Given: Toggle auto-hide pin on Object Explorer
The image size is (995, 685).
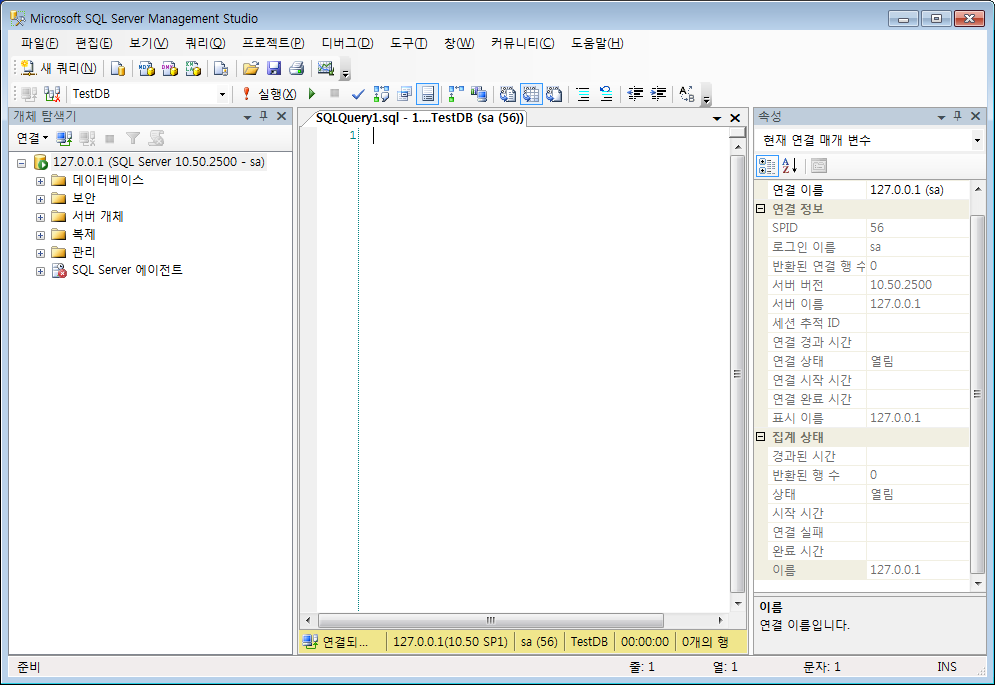Looking at the screenshot, I should [264, 116].
